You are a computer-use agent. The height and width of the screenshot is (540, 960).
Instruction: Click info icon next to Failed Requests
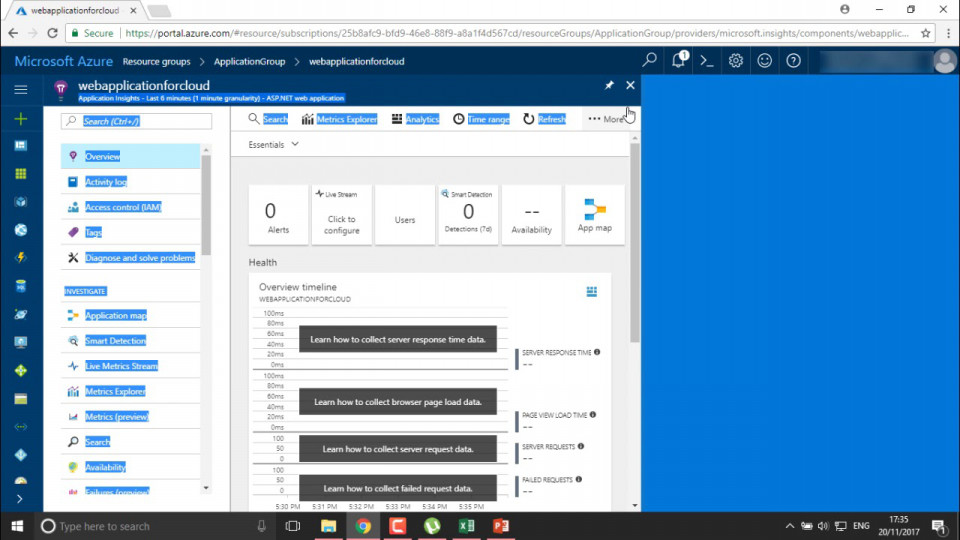[x=579, y=479]
